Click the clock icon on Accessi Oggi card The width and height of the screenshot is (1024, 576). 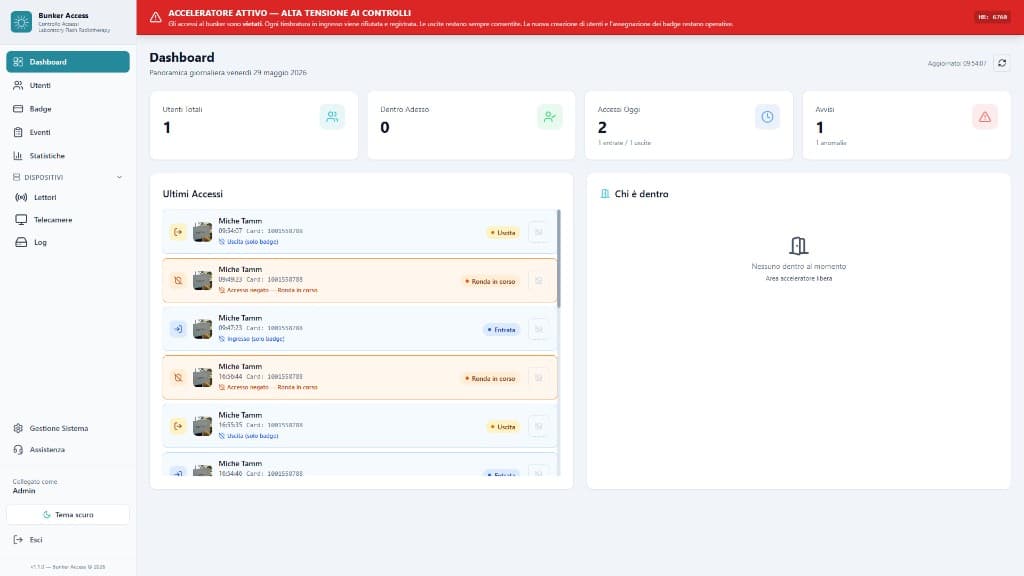tap(767, 117)
